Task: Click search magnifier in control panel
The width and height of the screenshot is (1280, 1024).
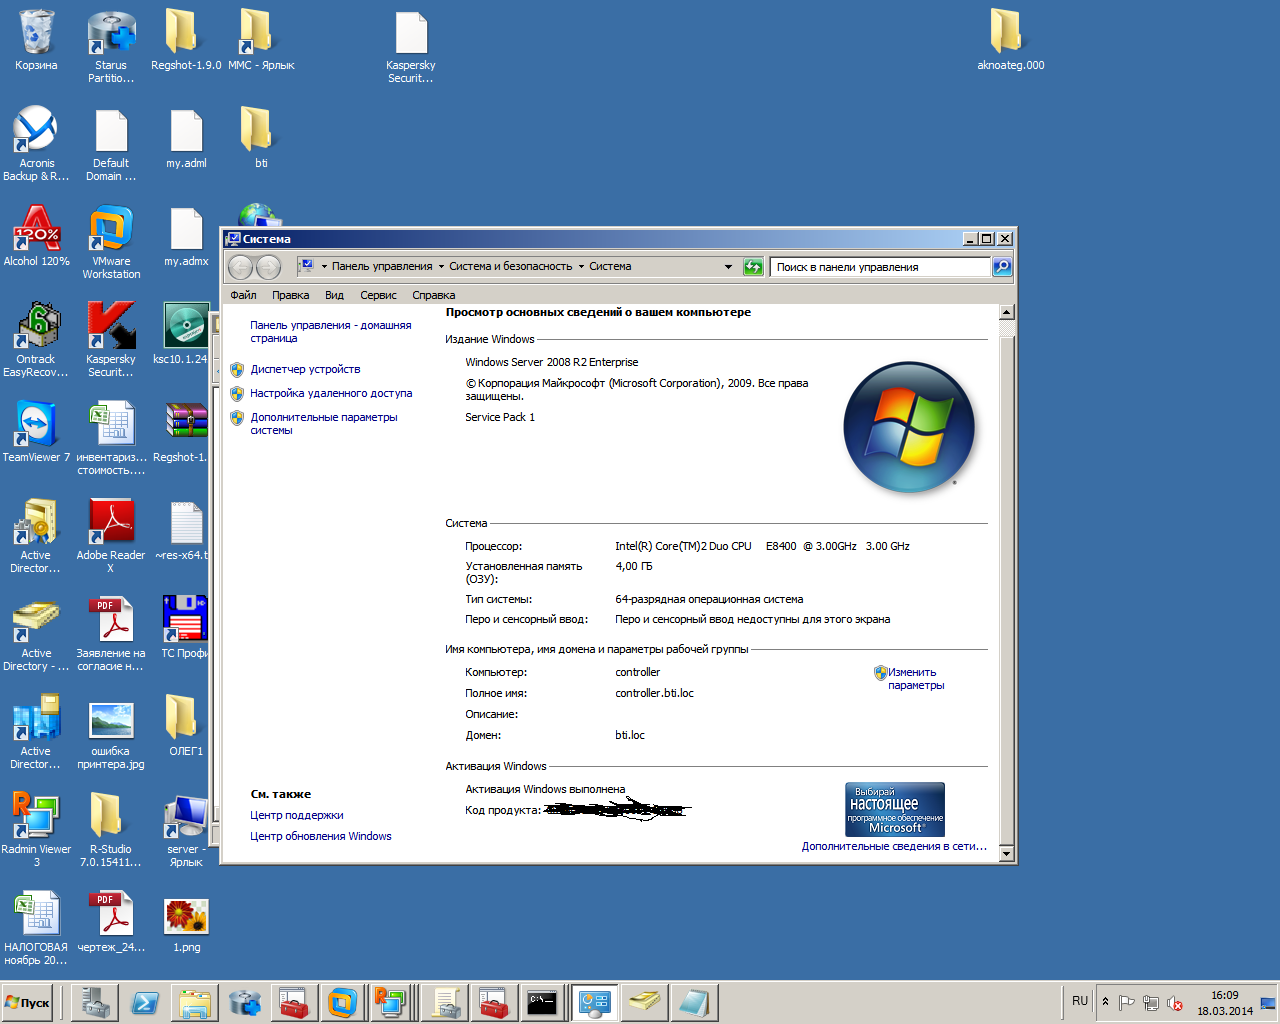Action: tap(1002, 267)
